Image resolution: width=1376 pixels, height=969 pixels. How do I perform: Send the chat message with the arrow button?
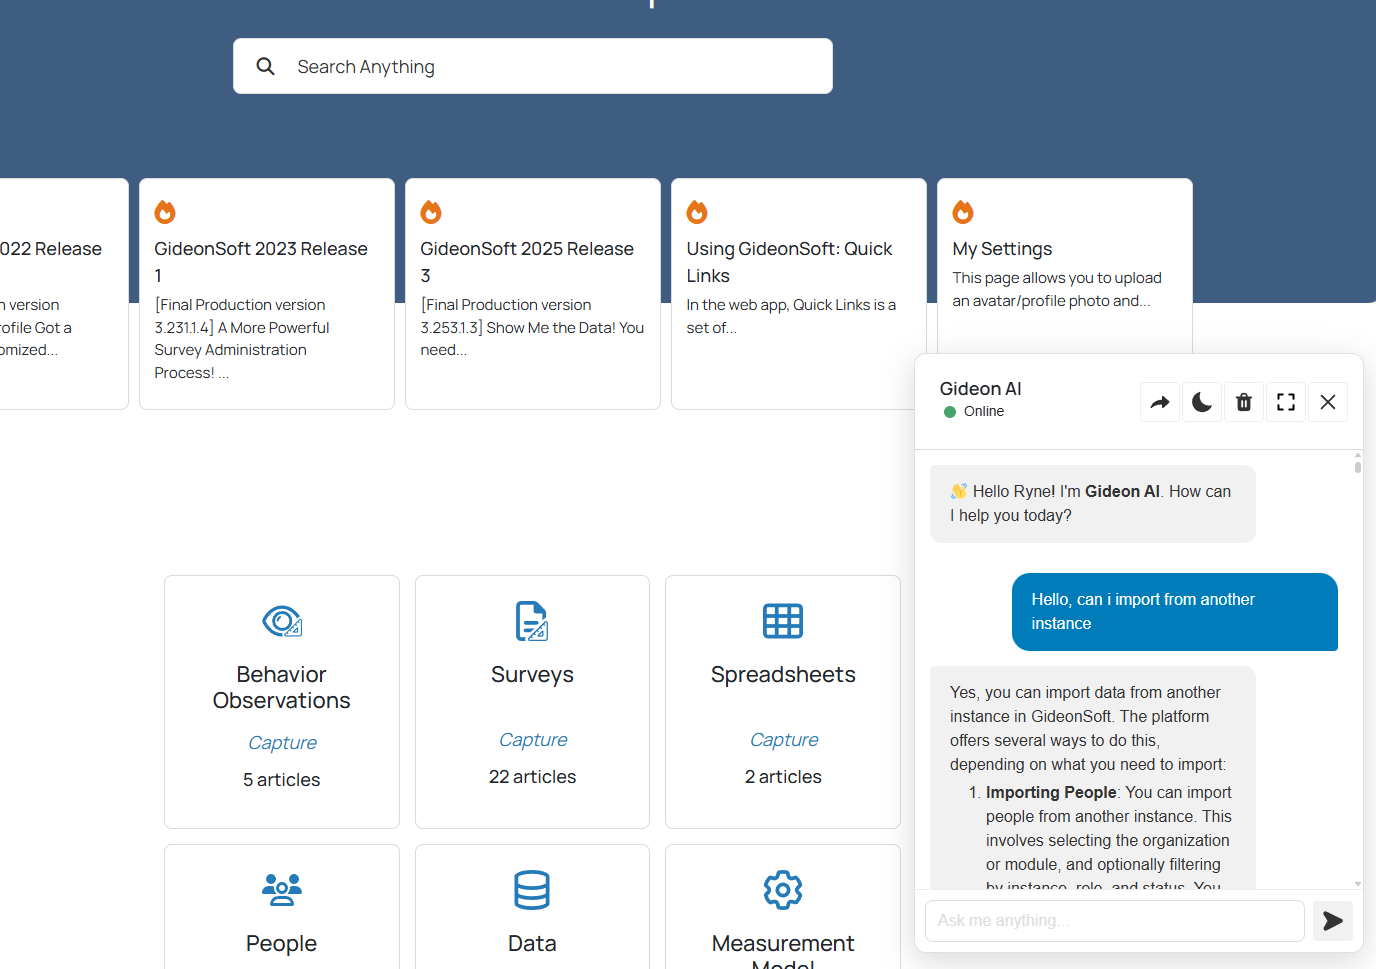click(1332, 921)
